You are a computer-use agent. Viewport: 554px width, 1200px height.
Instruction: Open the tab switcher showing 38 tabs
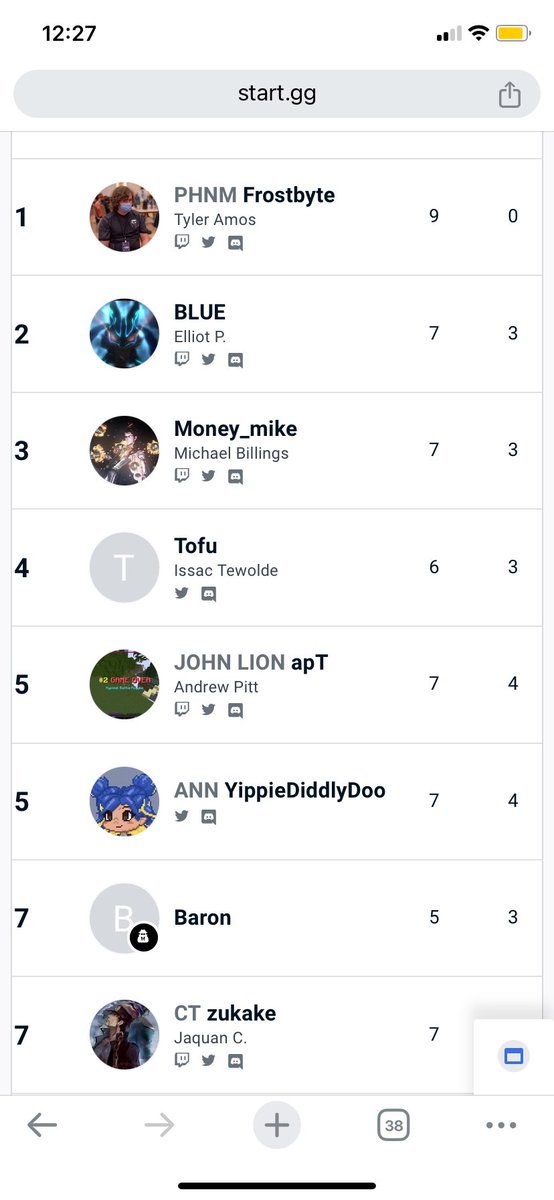pyautogui.click(x=394, y=1125)
